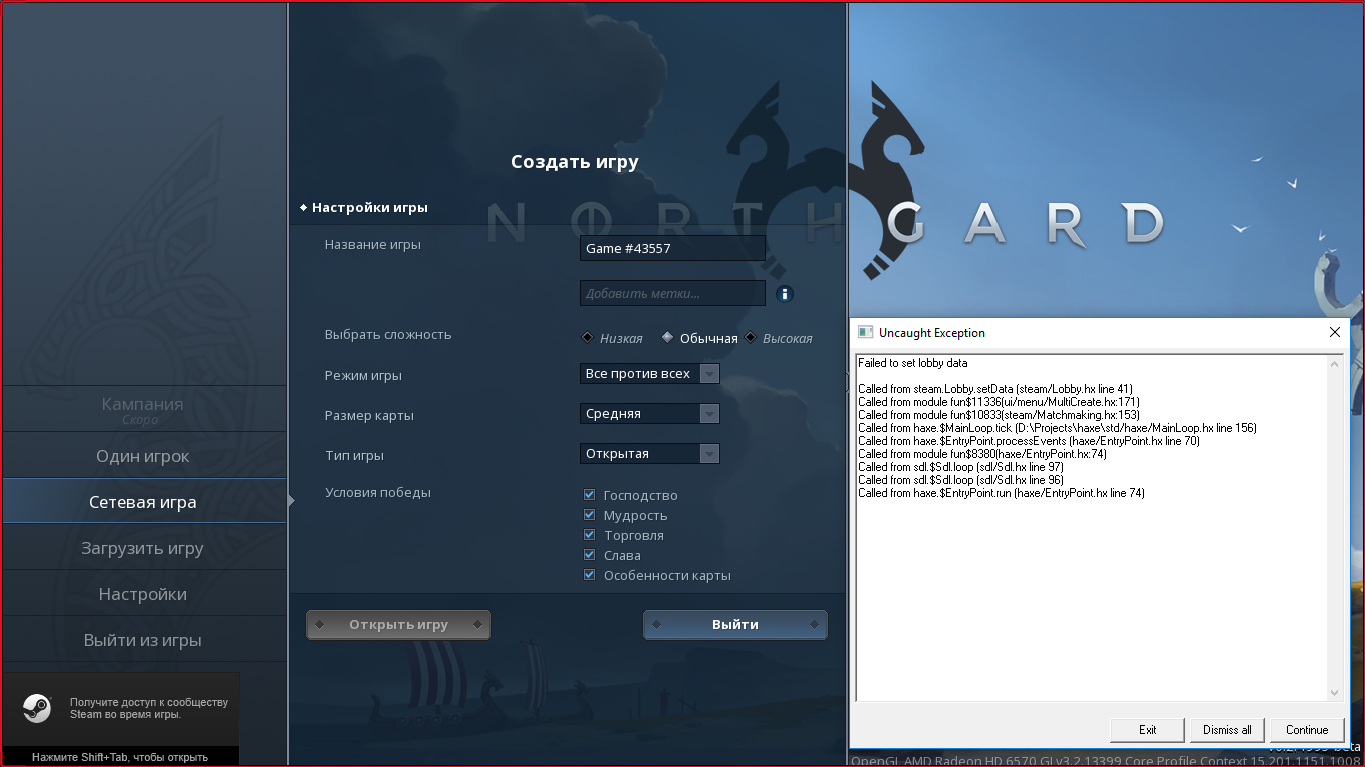Image resolution: width=1365 pixels, height=767 pixels.
Task: Click the haxe.$EntryPoint.run stack trace line
Action: (x=1001, y=493)
